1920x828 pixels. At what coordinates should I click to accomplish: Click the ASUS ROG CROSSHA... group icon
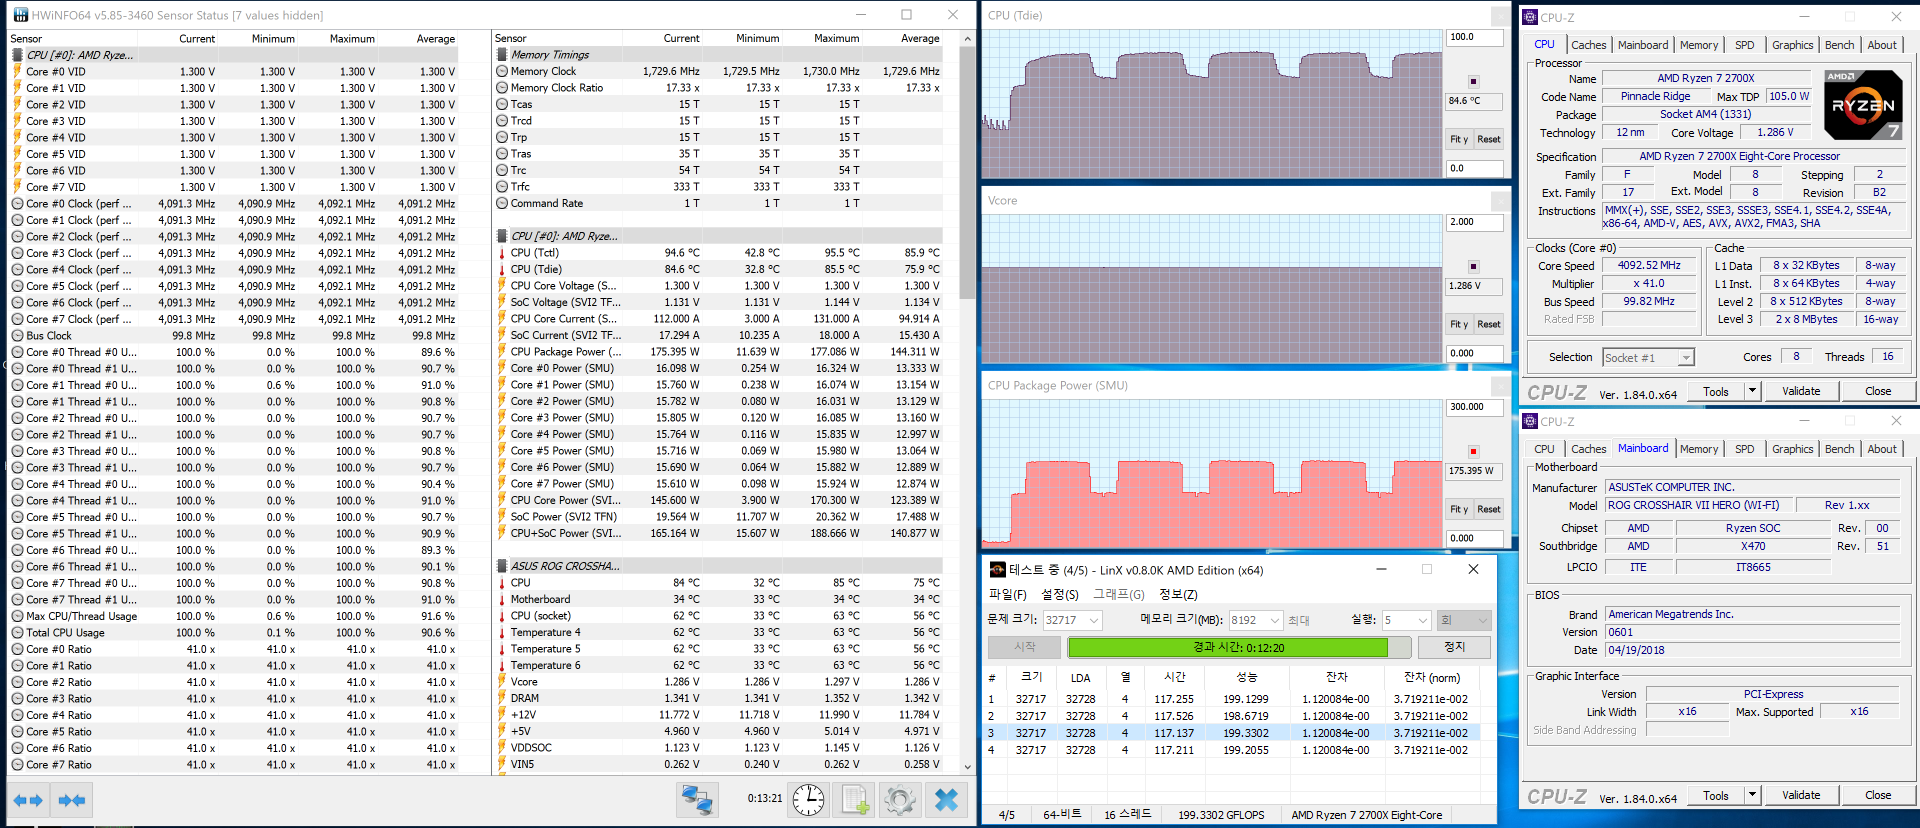[x=502, y=566]
